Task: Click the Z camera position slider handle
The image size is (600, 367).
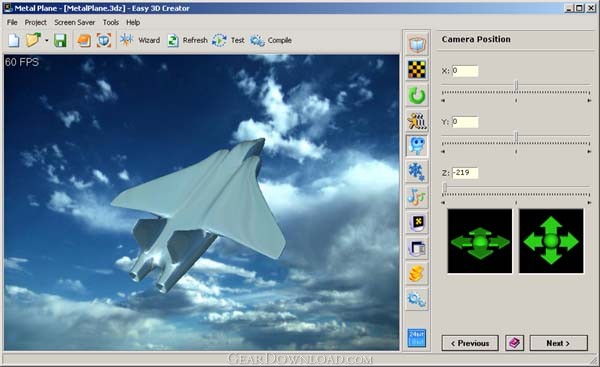Action: click(x=445, y=187)
